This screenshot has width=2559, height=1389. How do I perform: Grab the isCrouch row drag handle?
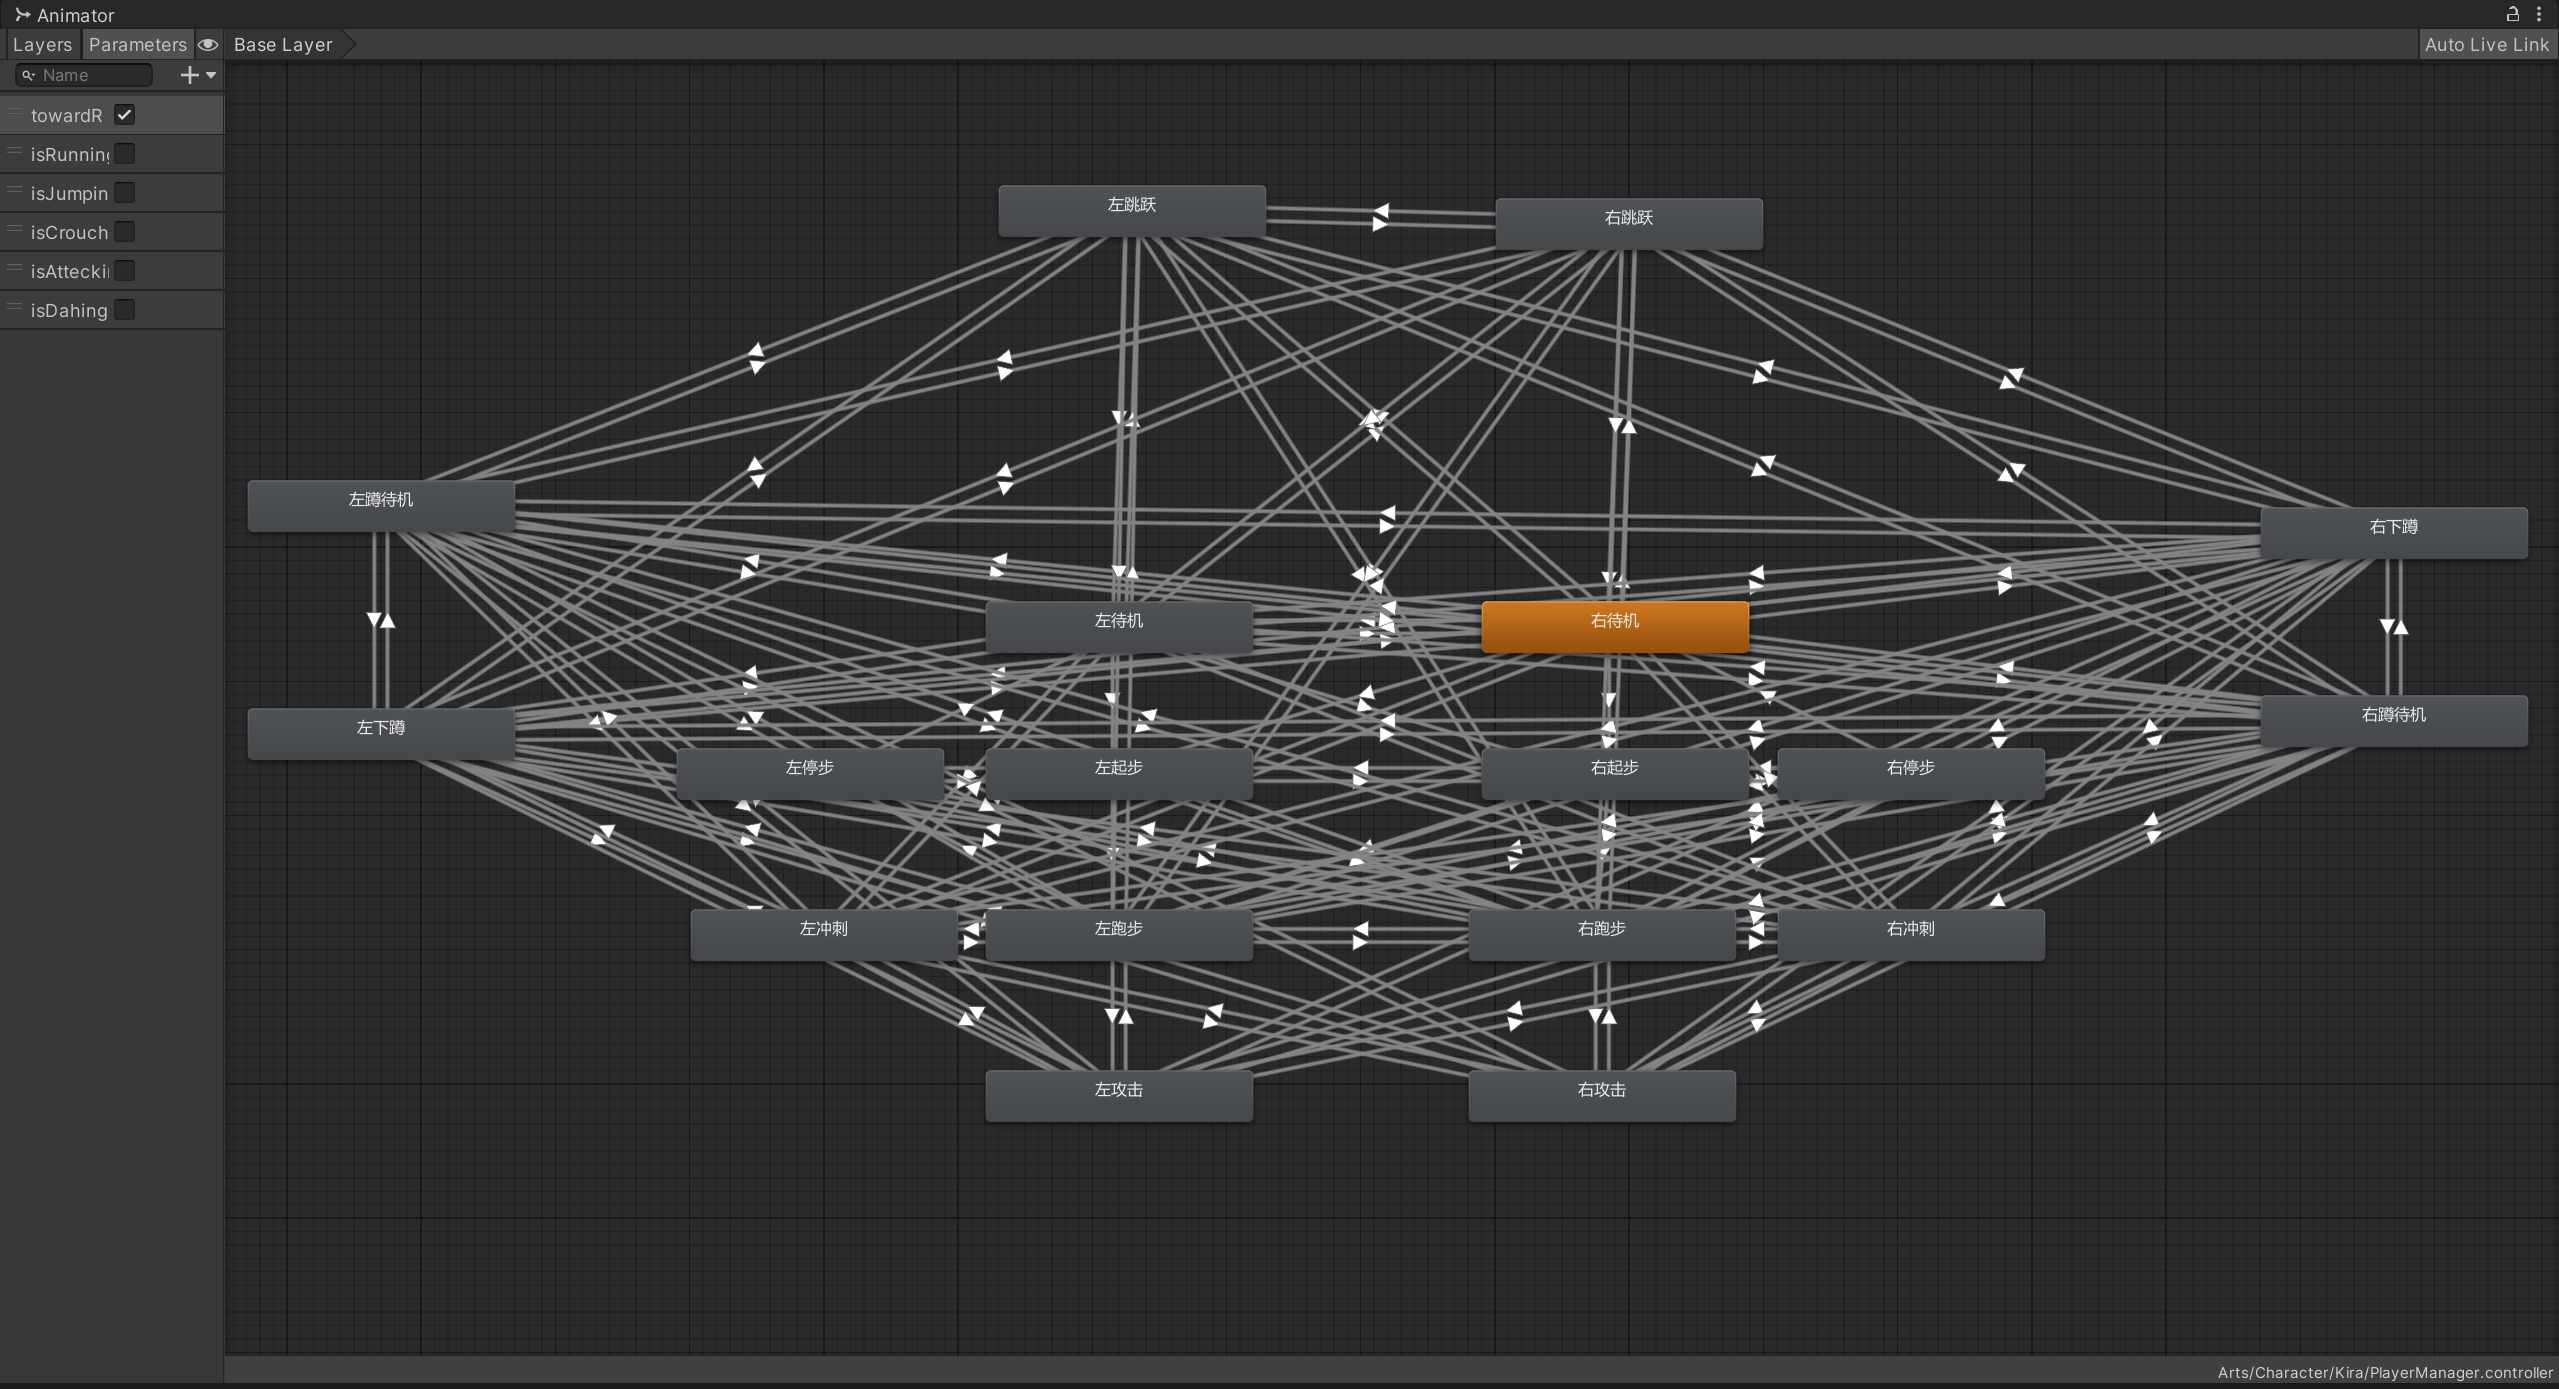14,230
